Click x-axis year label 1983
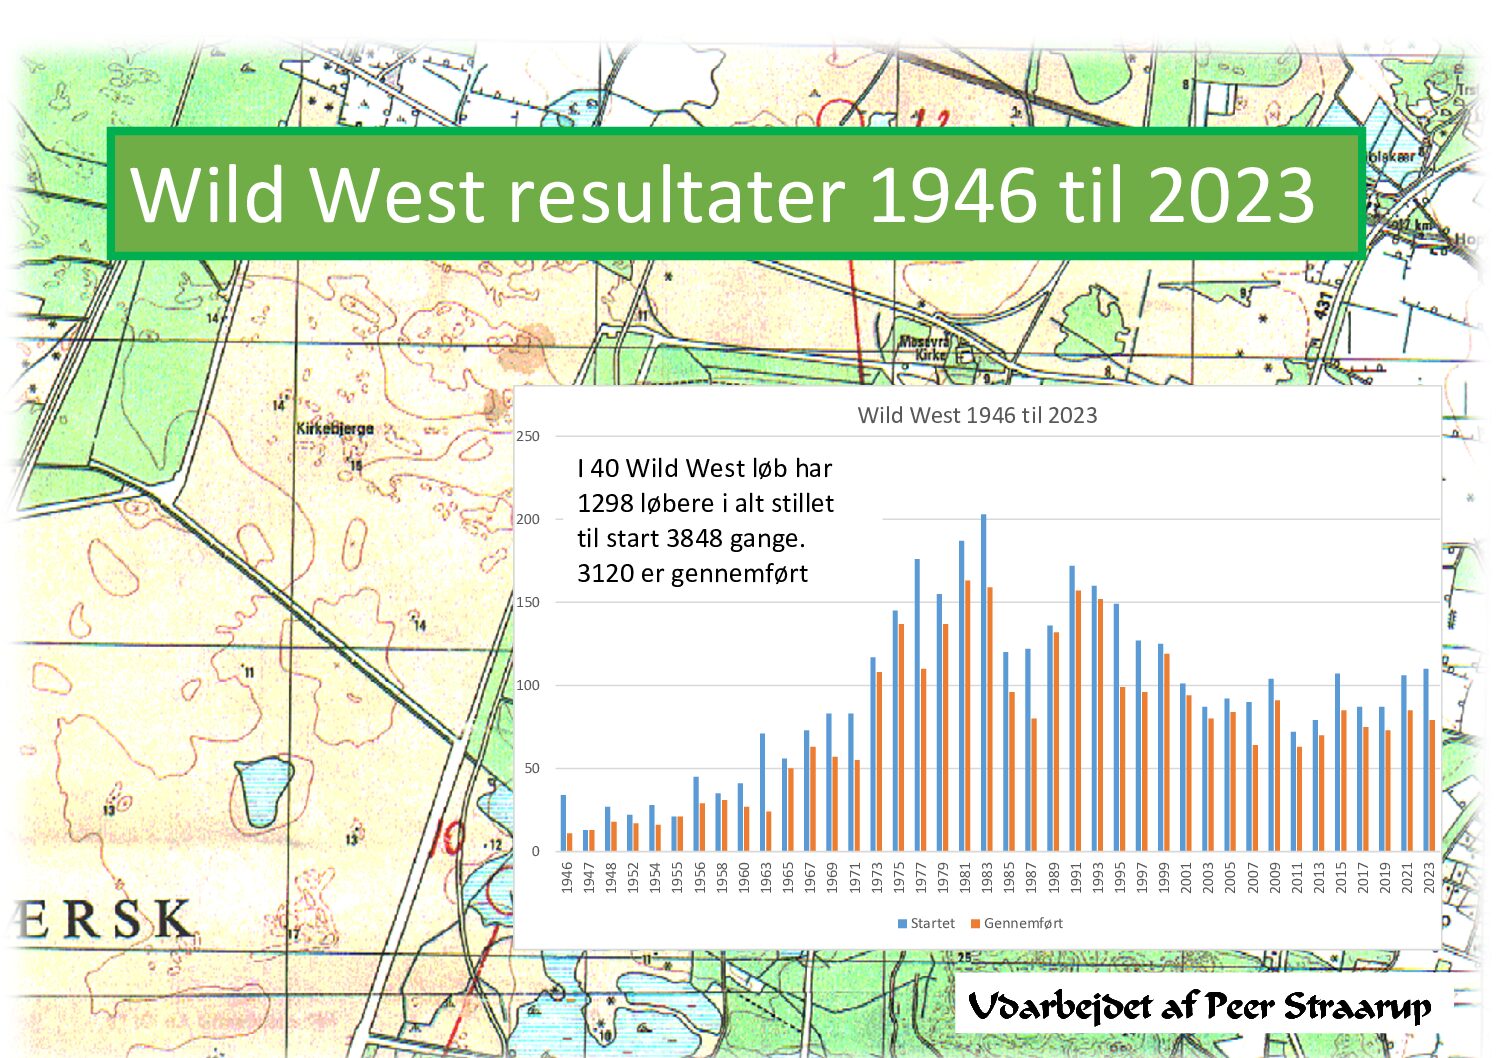1497x1058 pixels. click(x=987, y=877)
